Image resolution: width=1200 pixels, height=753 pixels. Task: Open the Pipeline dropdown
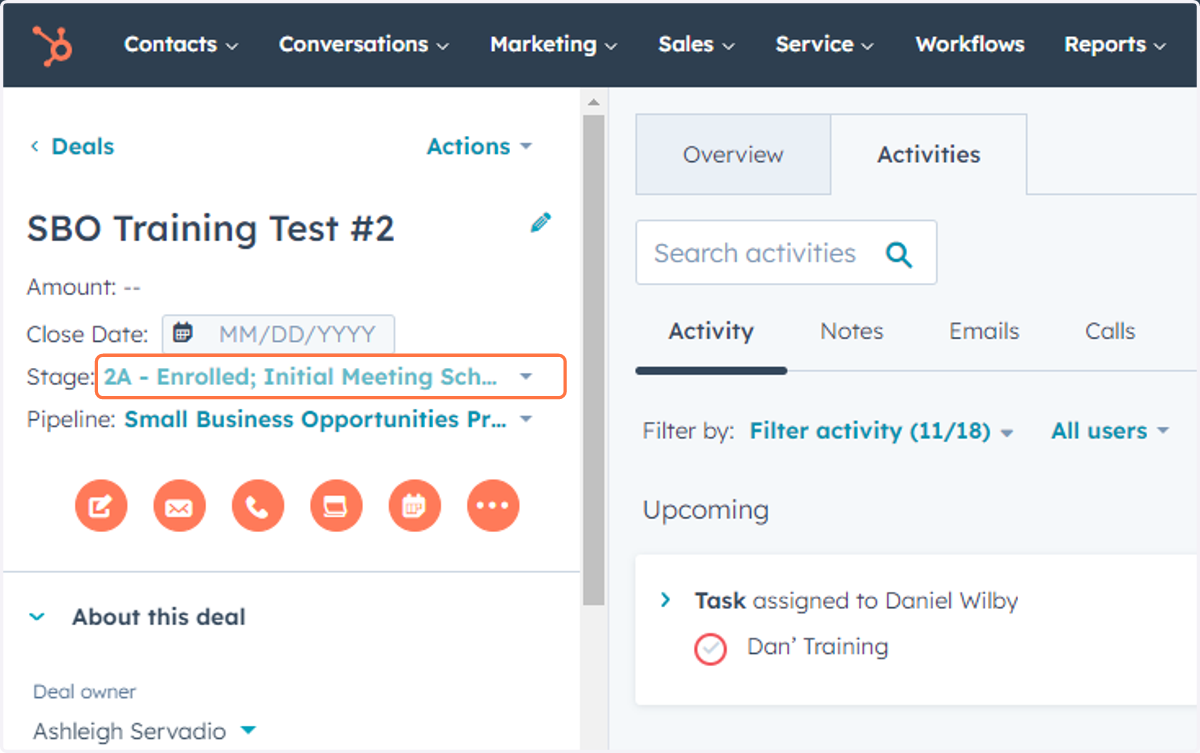[328, 419]
